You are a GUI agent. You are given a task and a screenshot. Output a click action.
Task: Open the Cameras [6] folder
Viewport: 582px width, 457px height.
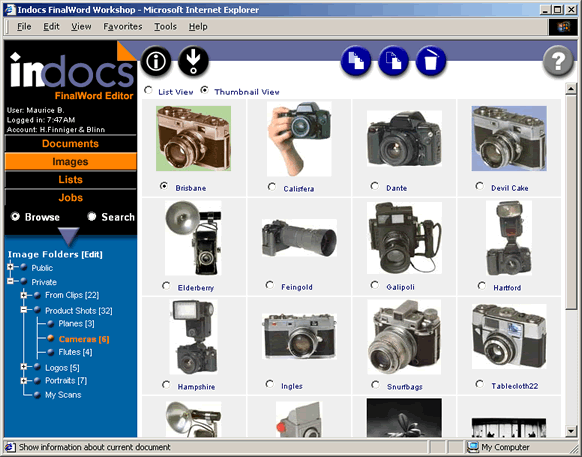pyautogui.click(x=84, y=339)
